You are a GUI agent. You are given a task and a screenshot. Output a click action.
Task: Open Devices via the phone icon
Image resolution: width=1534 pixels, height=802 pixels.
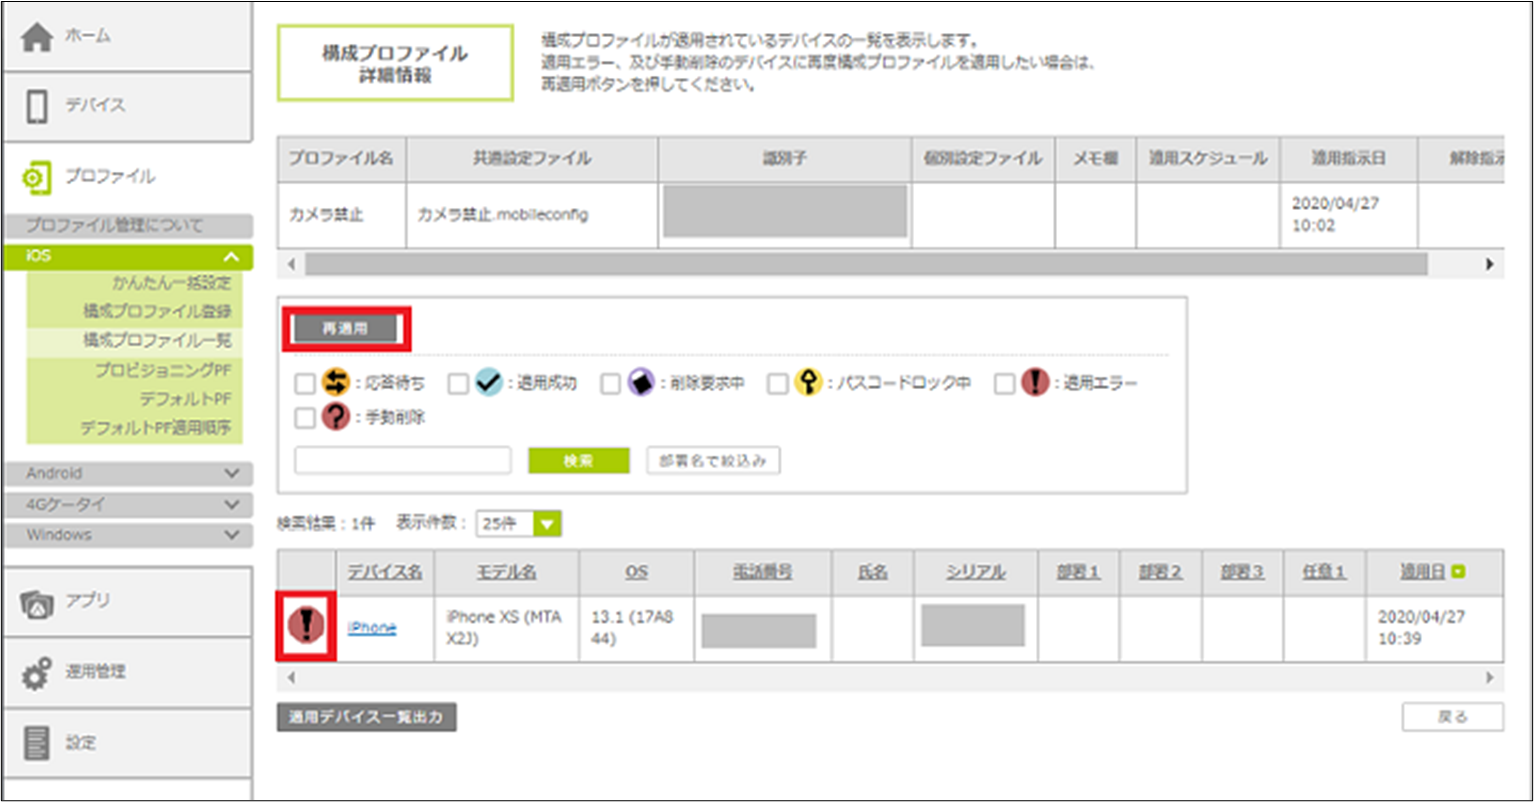pos(37,107)
